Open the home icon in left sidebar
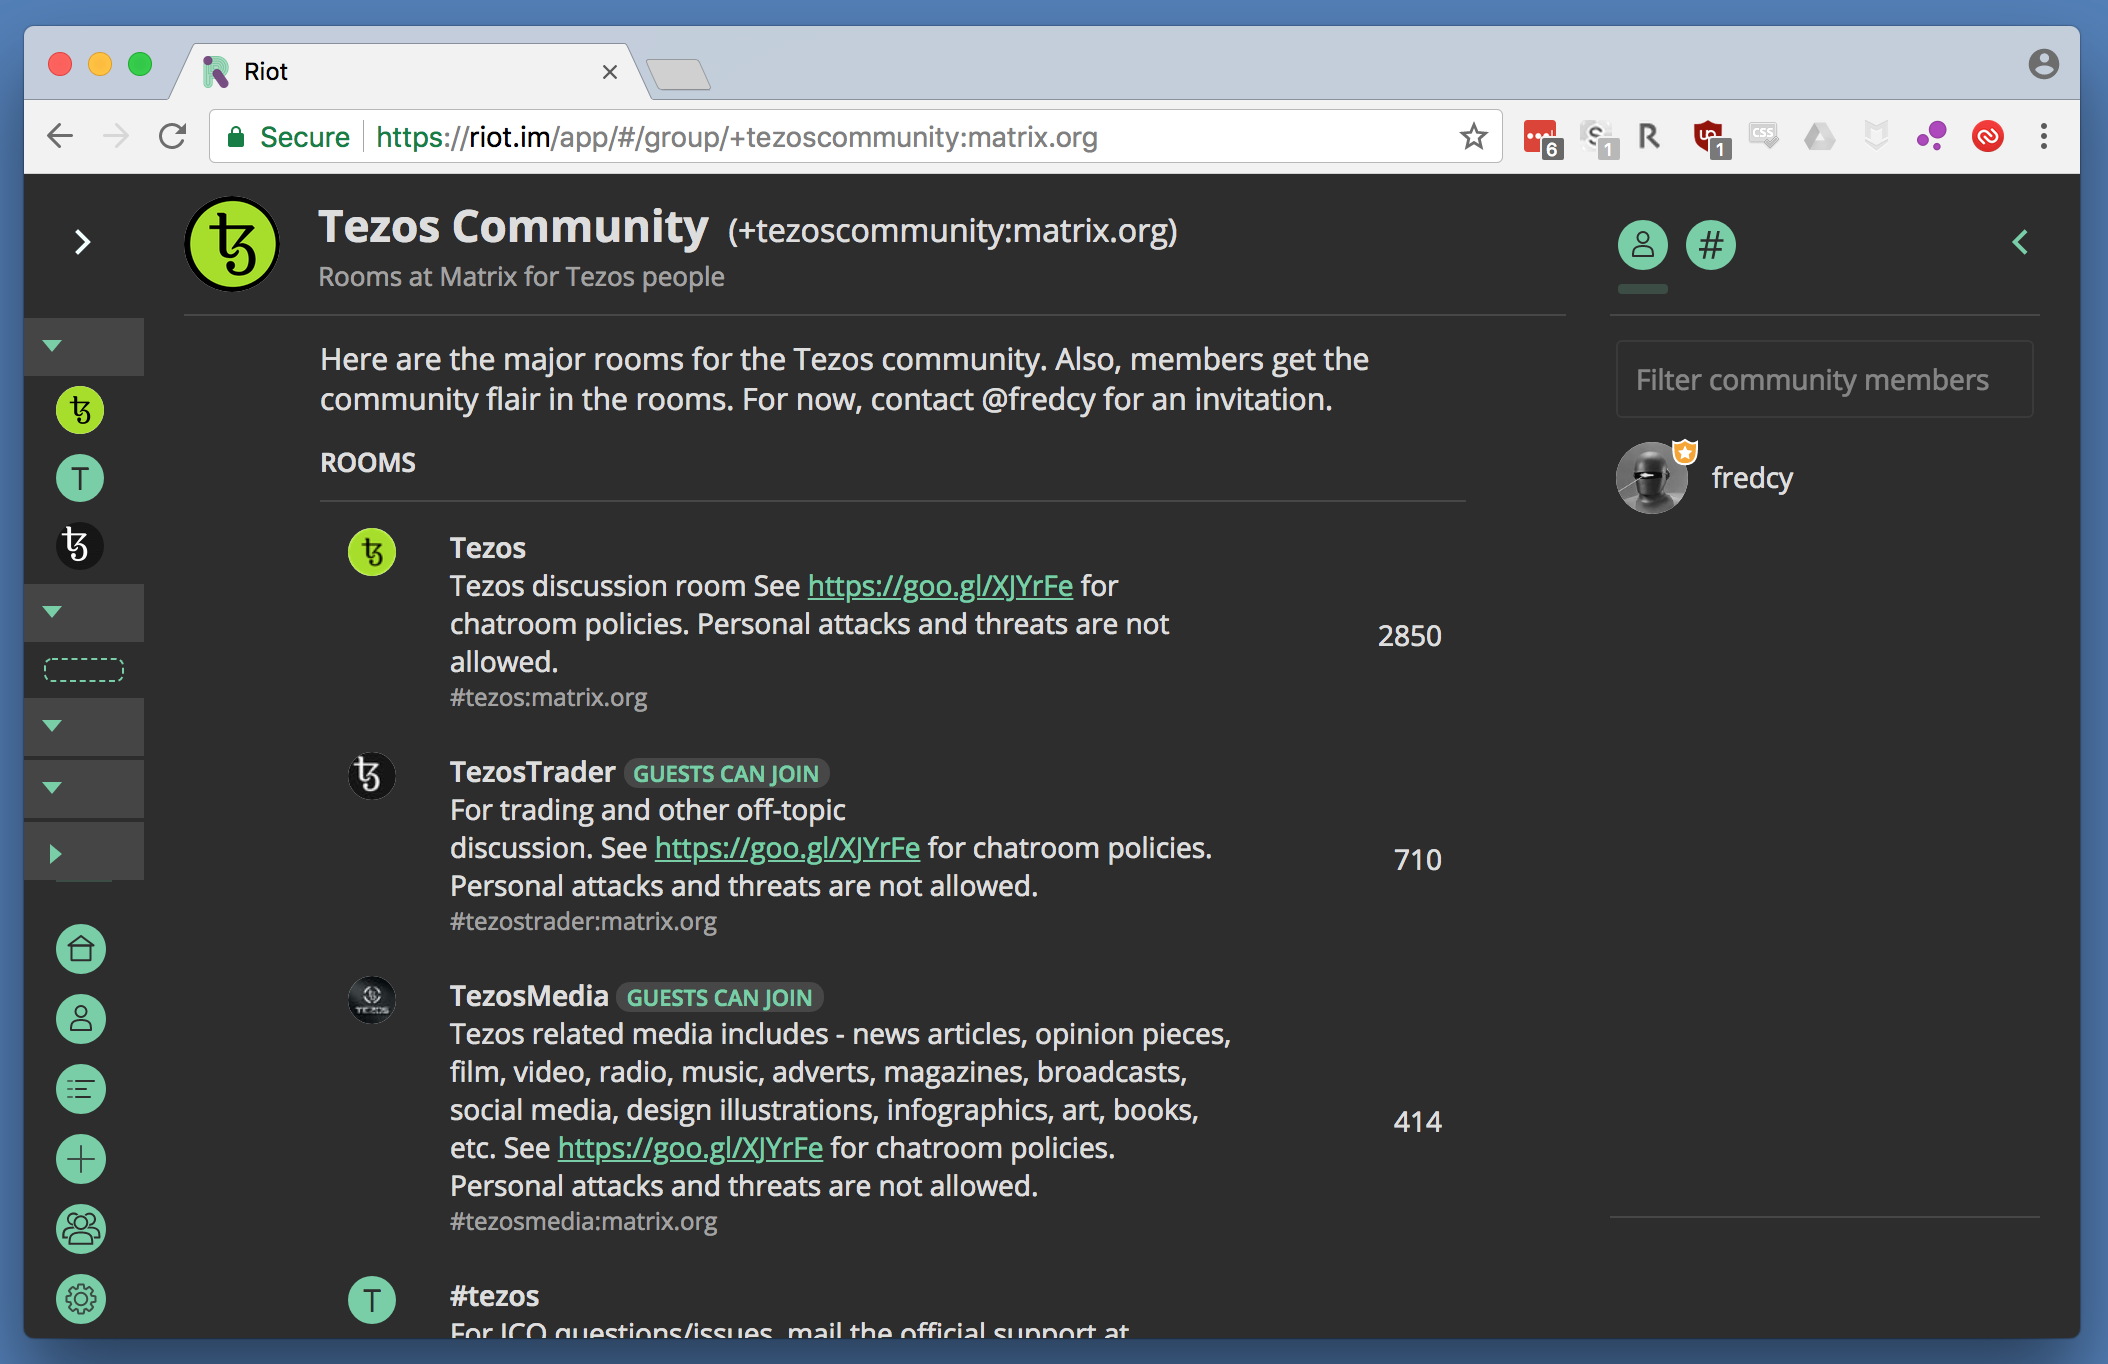This screenshot has width=2108, height=1364. tap(81, 949)
